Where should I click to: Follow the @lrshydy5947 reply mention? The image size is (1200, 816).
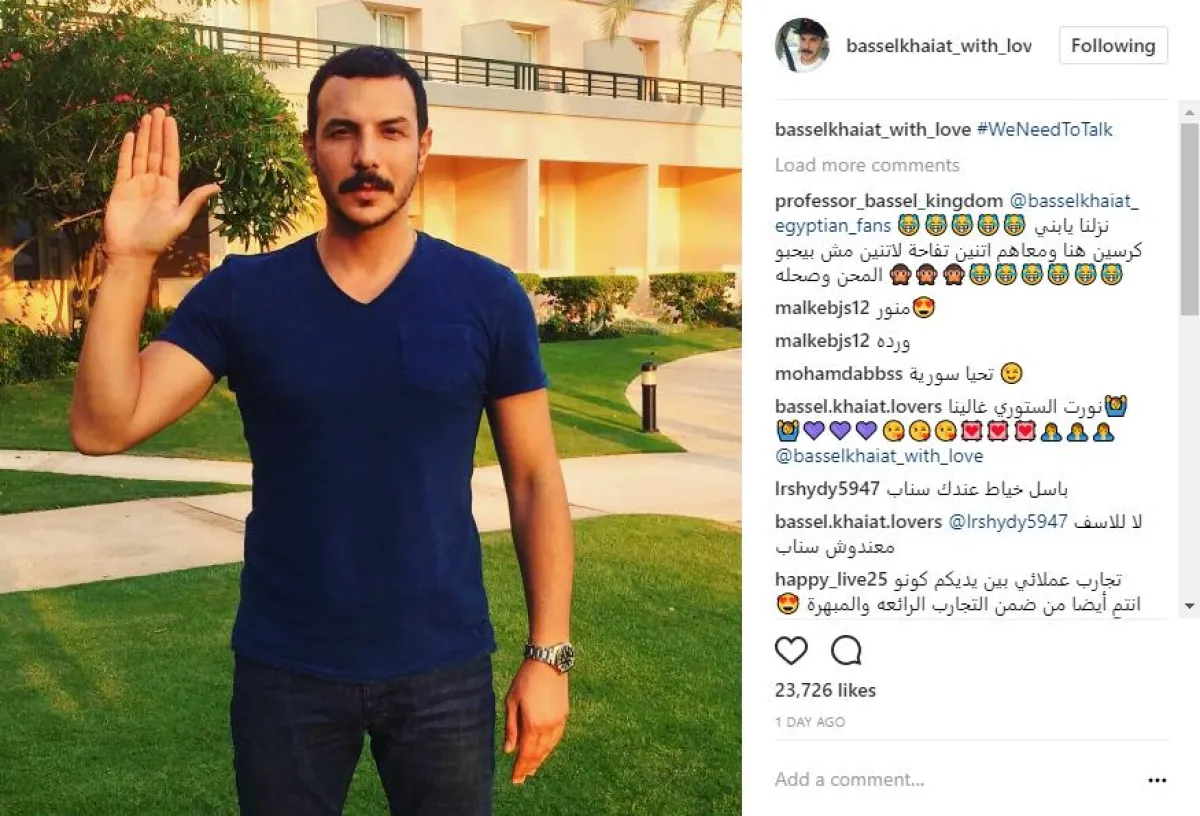point(1007,522)
